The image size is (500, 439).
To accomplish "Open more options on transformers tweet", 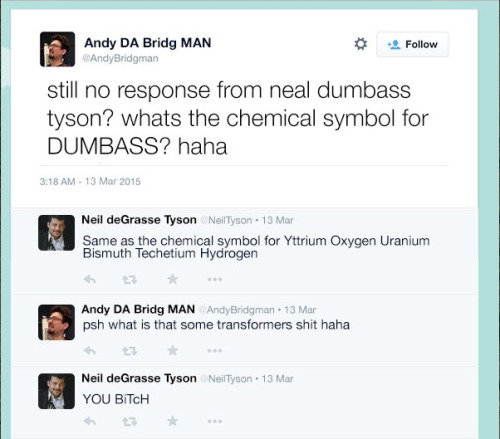I will [215, 351].
